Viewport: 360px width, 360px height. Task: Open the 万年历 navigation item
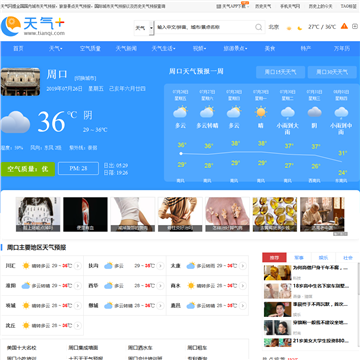click(342, 49)
